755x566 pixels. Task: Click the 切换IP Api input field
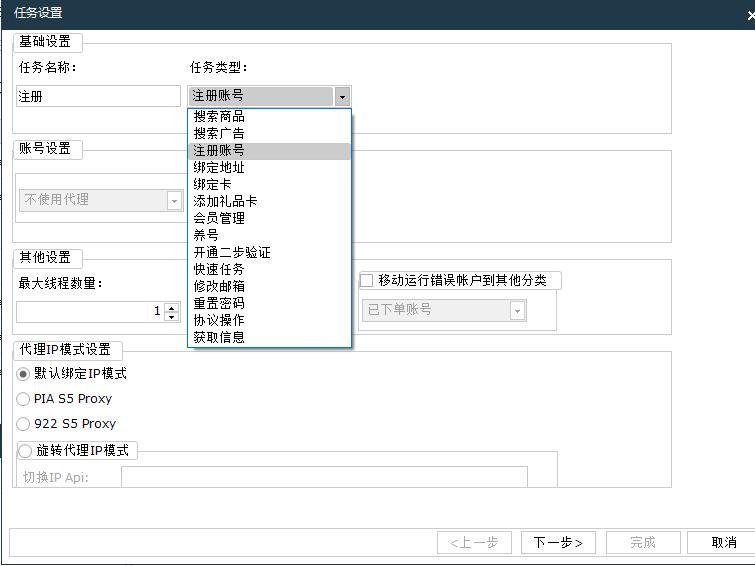pyautogui.click(x=324, y=477)
